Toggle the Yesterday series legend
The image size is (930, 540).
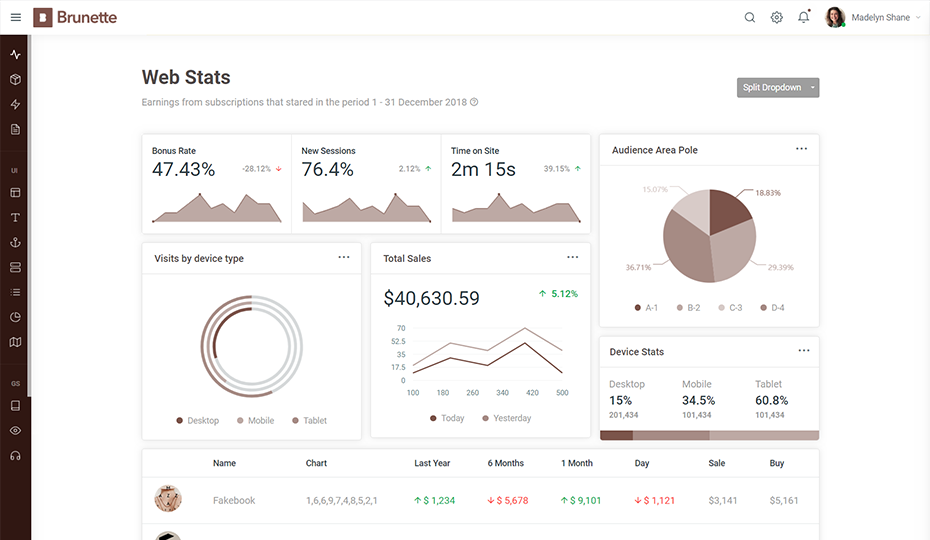pyautogui.click(x=507, y=418)
